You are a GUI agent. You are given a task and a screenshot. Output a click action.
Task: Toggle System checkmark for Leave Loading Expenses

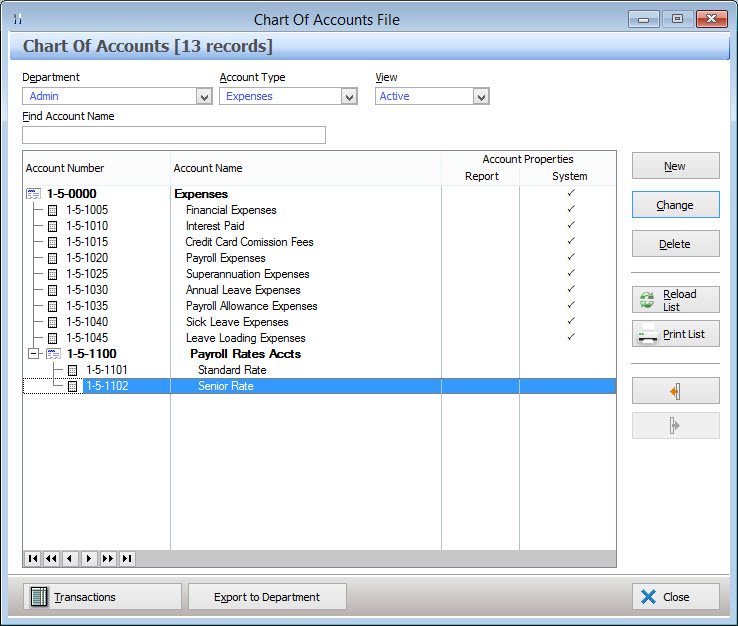point(570,337)
